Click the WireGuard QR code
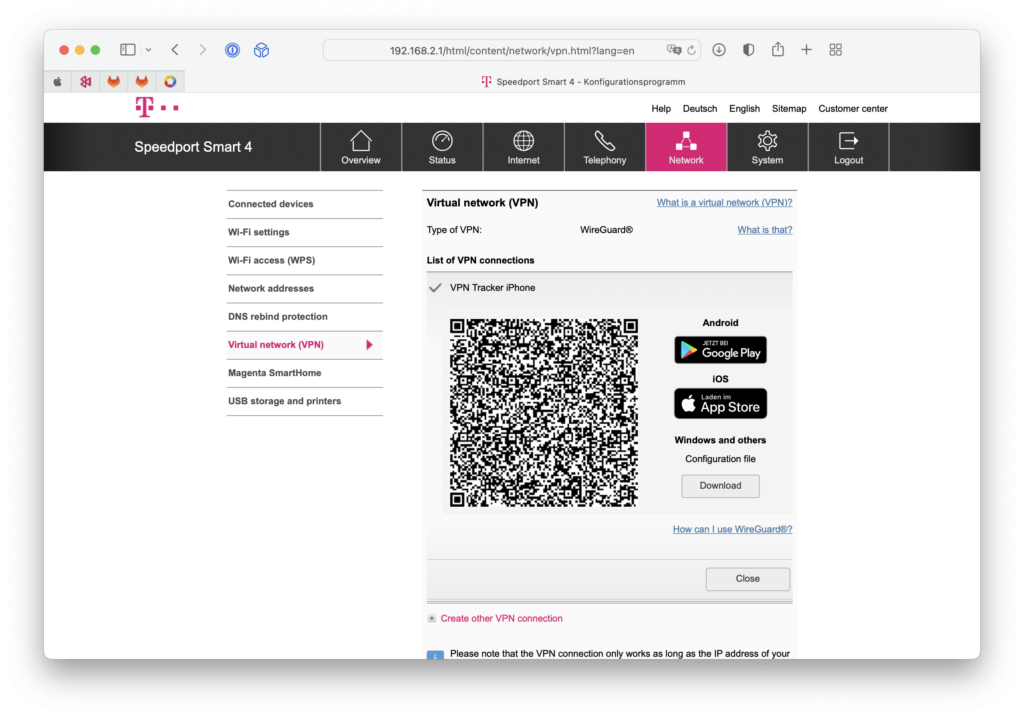Image resolution: width=1024 pixels, height=717 pixels. [x=543, y=413]
